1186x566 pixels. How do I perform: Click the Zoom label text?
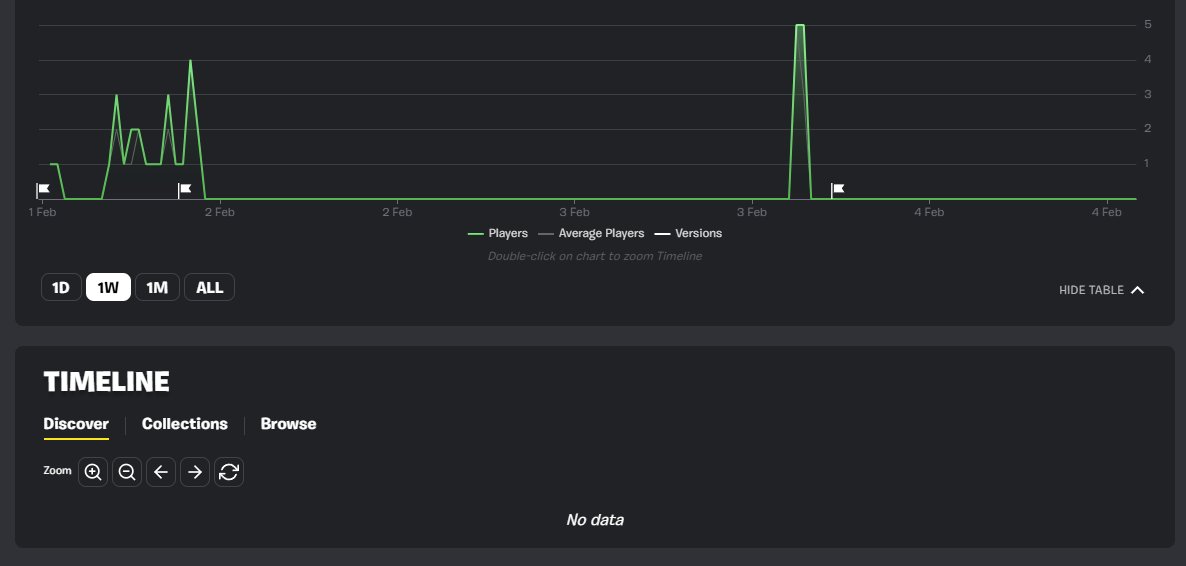tap(57, 471)
